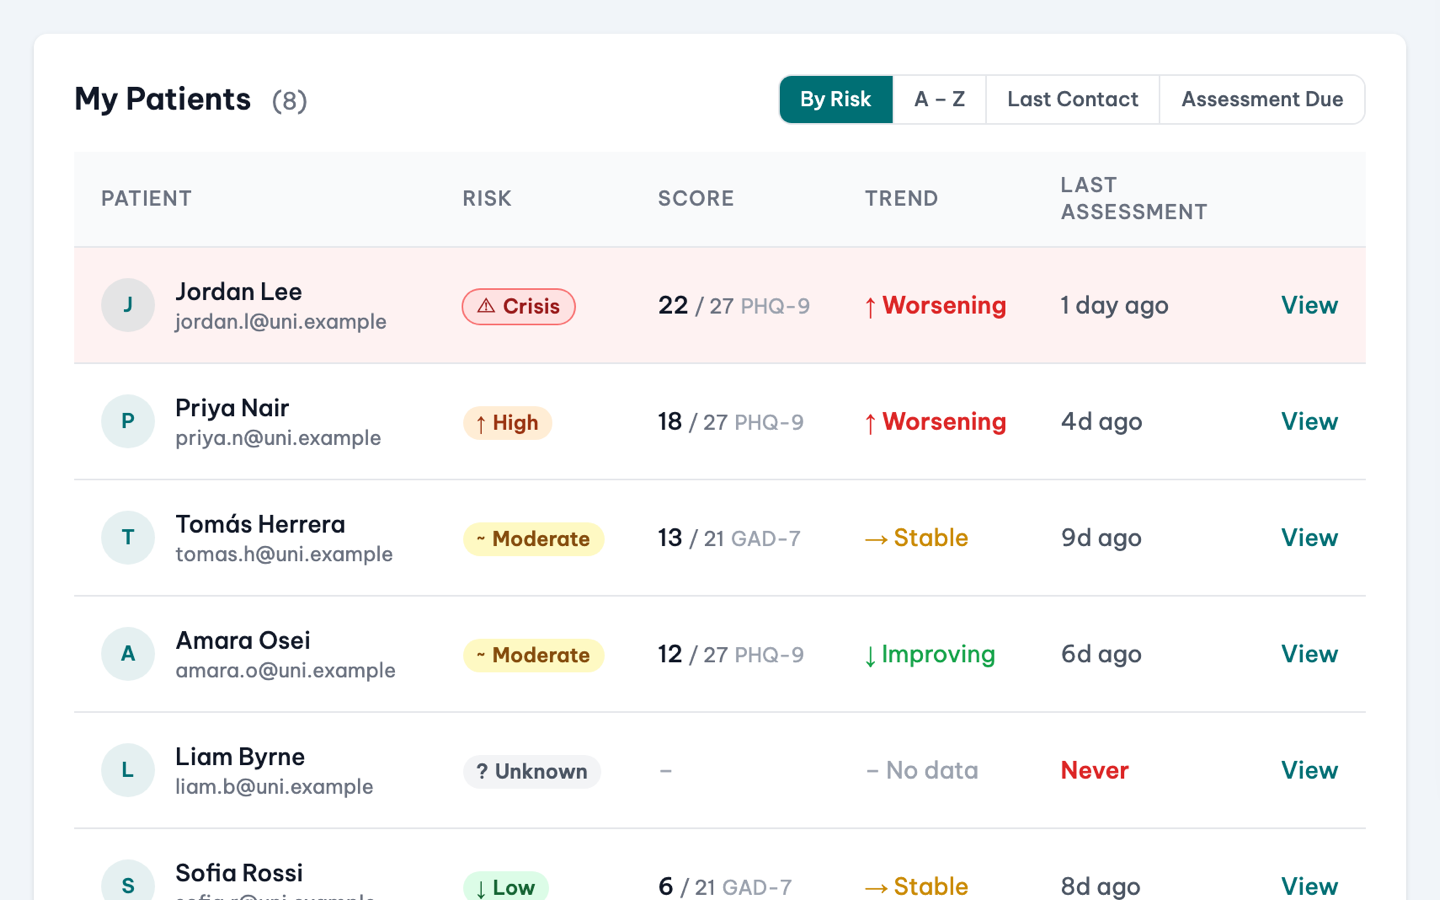This screenshot has width=1440, height=900.
Task: Click the score 12 / 27 PHQ-9
Action: 731,654
